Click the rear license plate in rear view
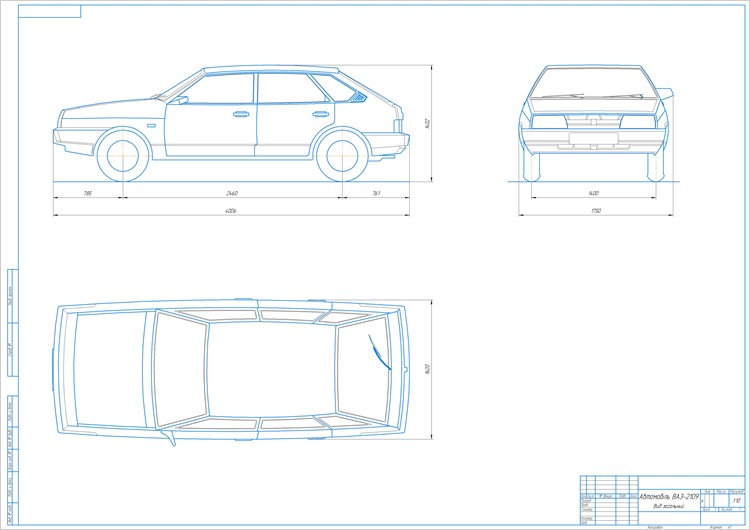This screenshot has height=530, width=750. 594,139
